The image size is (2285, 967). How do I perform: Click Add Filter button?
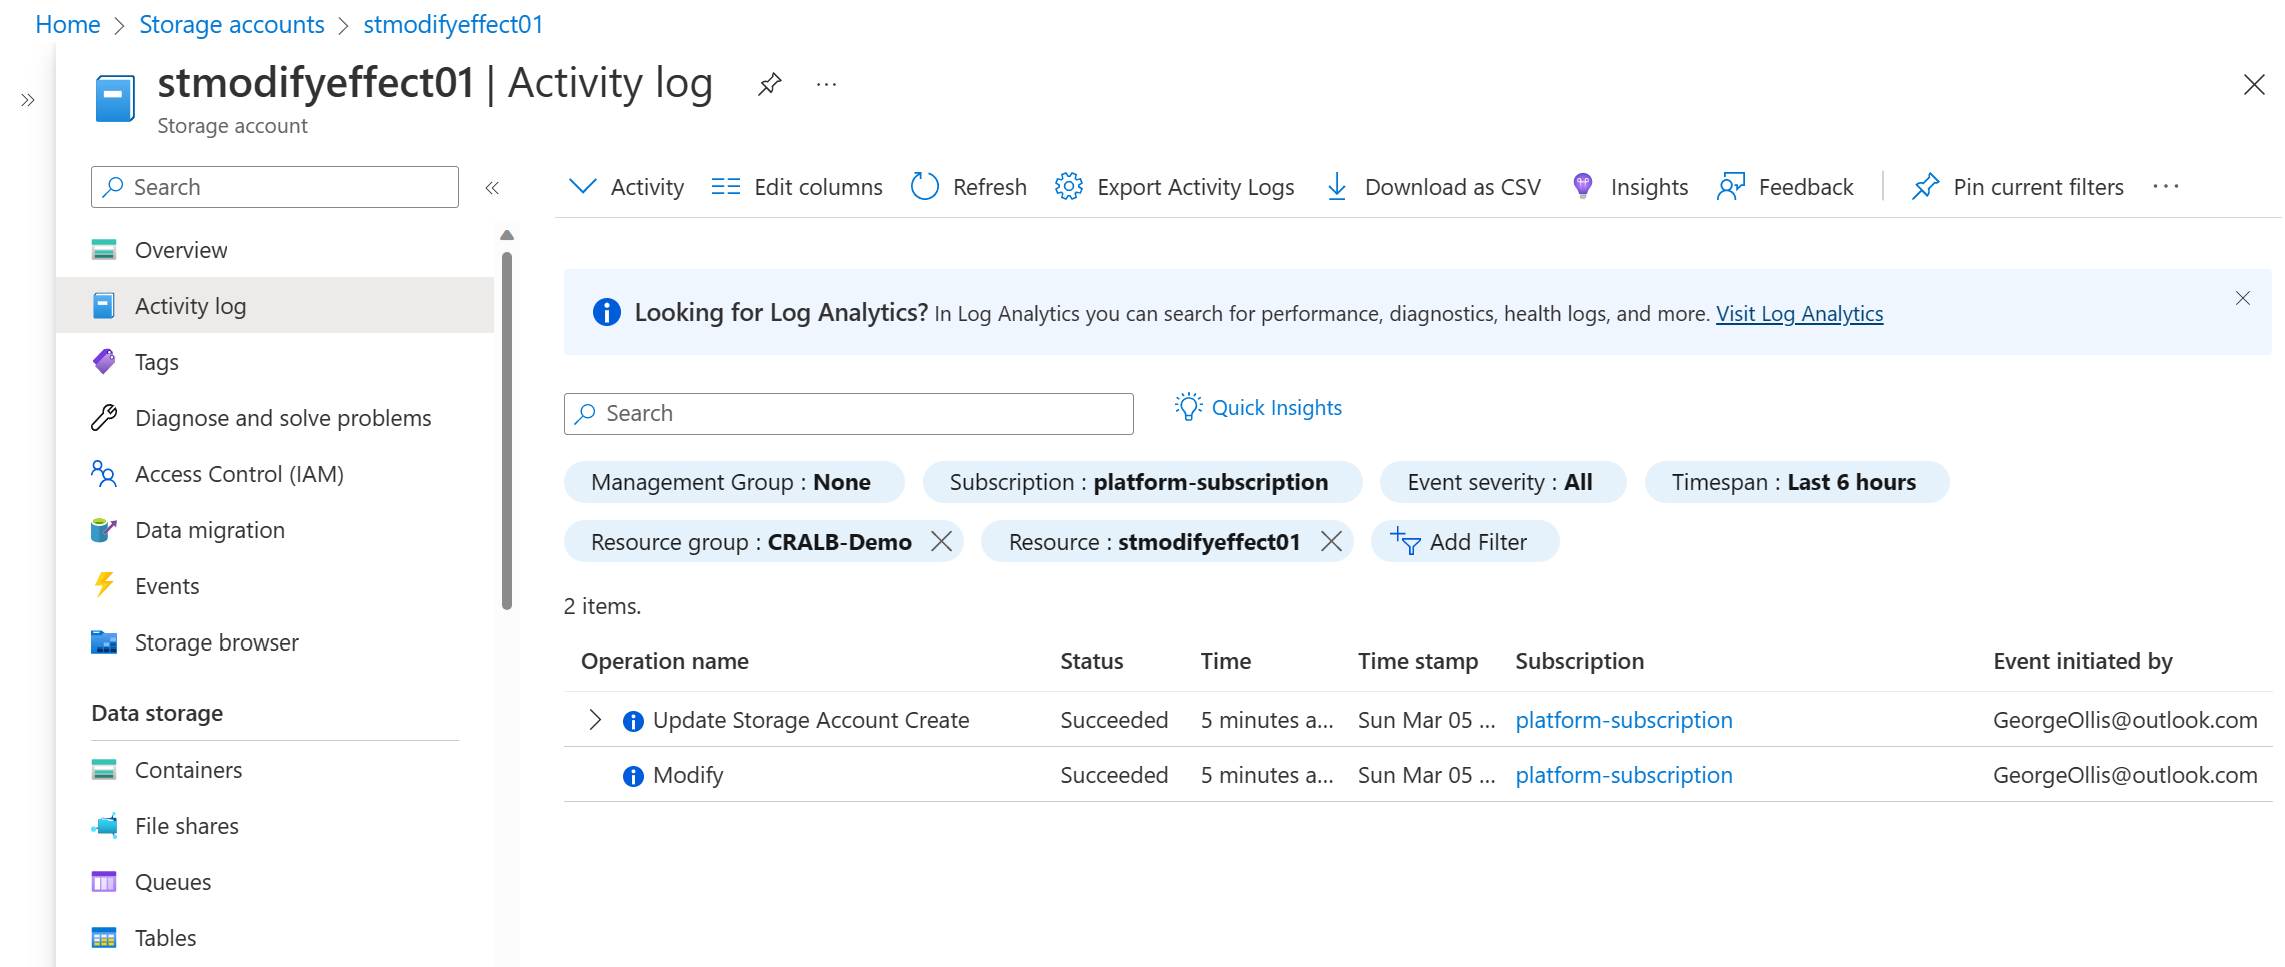1464,542
